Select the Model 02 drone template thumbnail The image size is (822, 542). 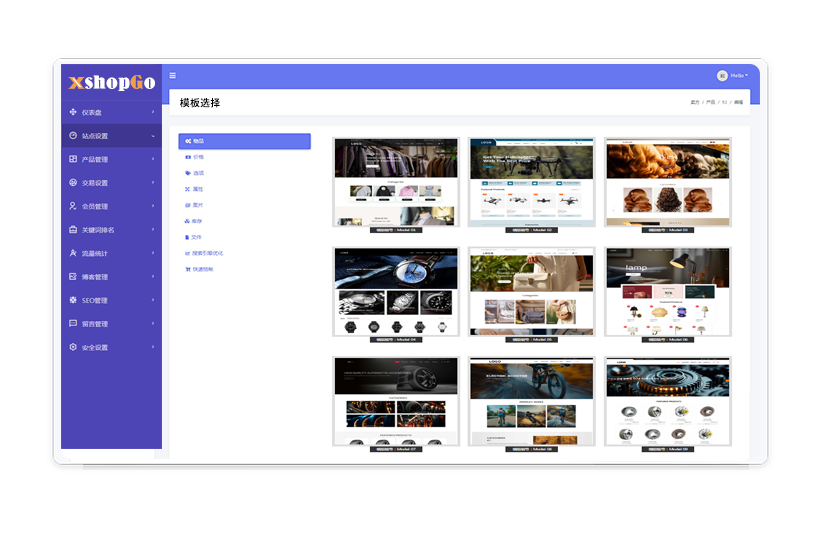pyautogui.click(x=532, y=183)
